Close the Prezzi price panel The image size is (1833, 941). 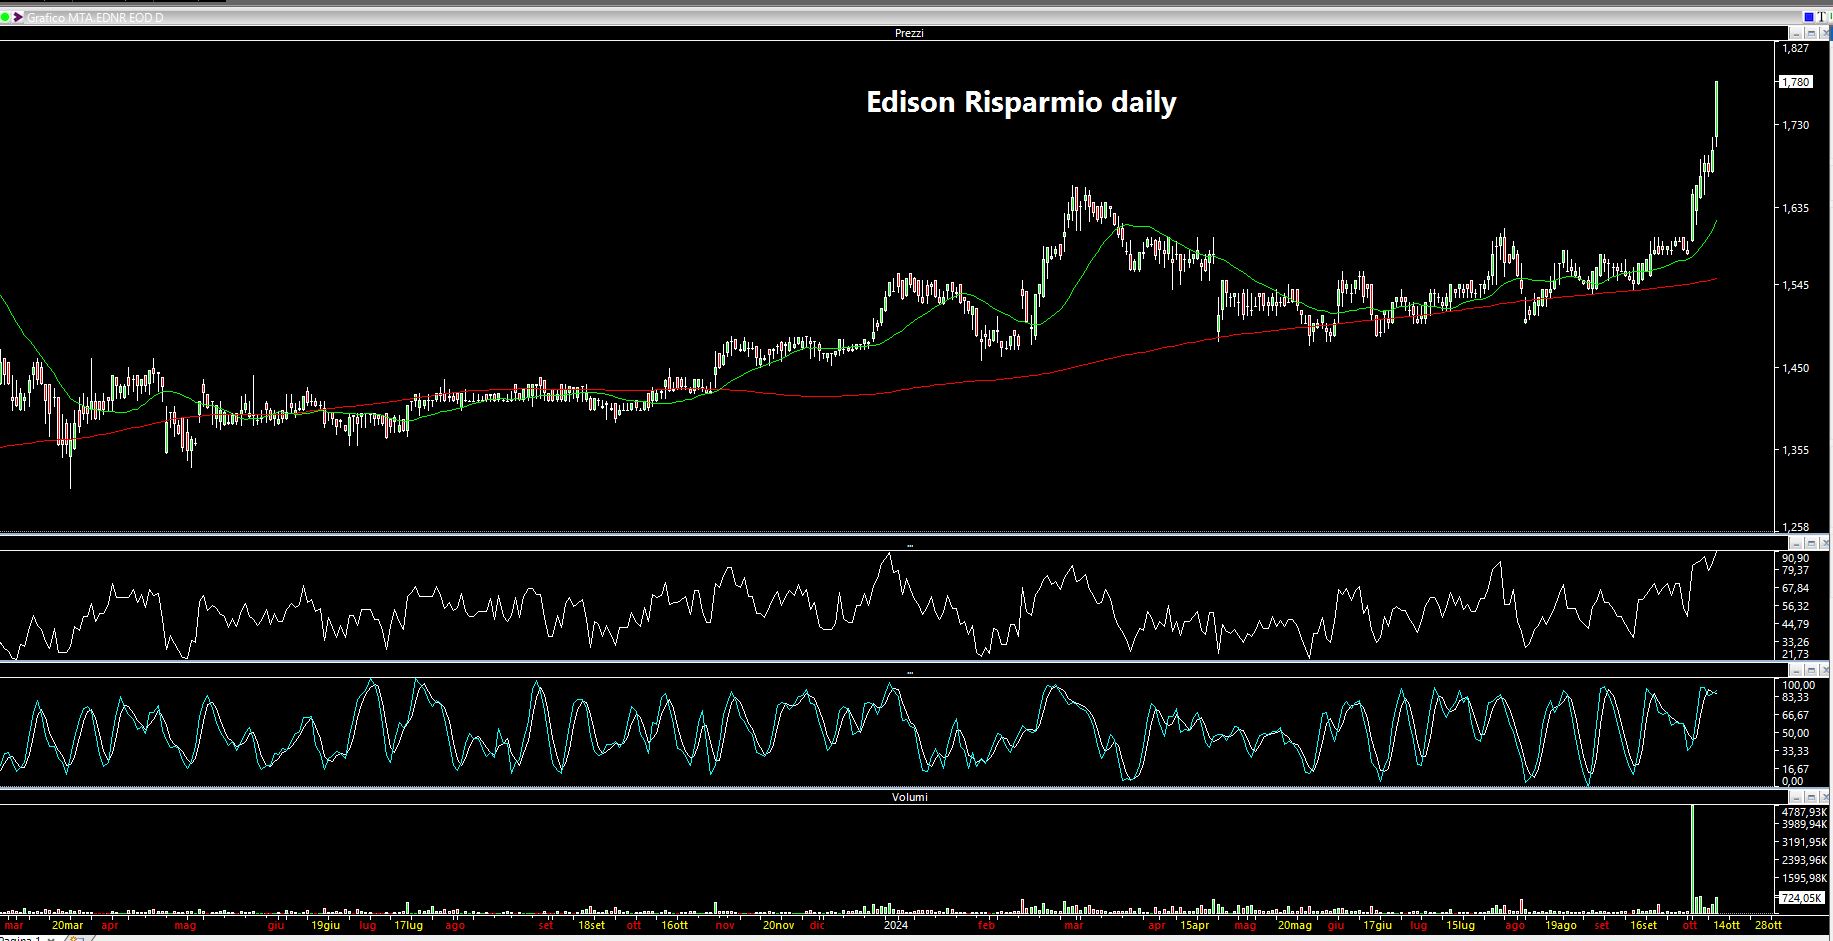point(1825,33)
